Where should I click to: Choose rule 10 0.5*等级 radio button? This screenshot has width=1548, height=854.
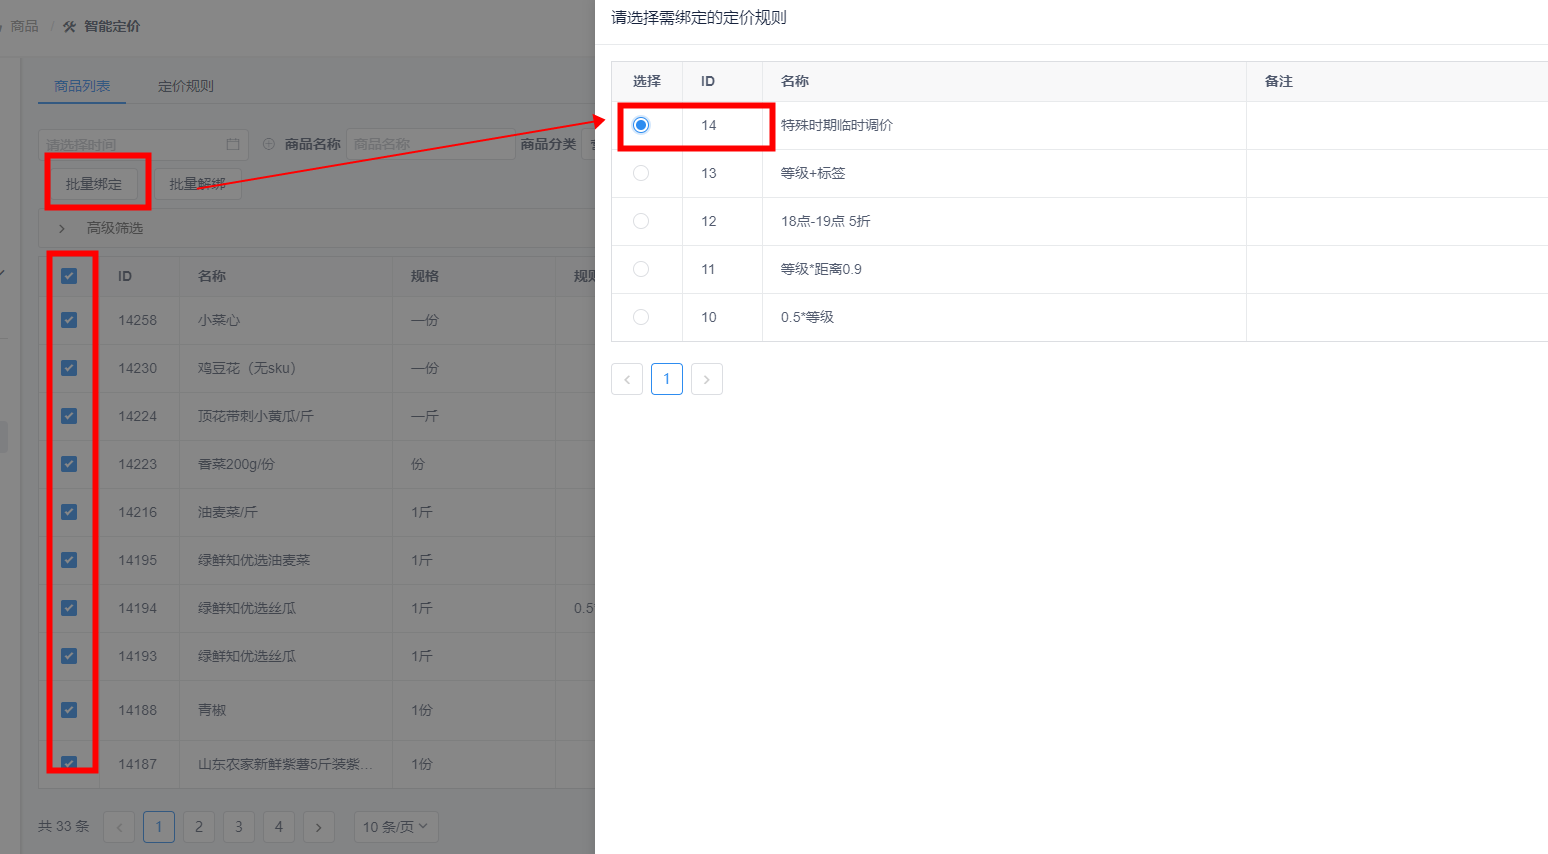click(x=641, y=317)
